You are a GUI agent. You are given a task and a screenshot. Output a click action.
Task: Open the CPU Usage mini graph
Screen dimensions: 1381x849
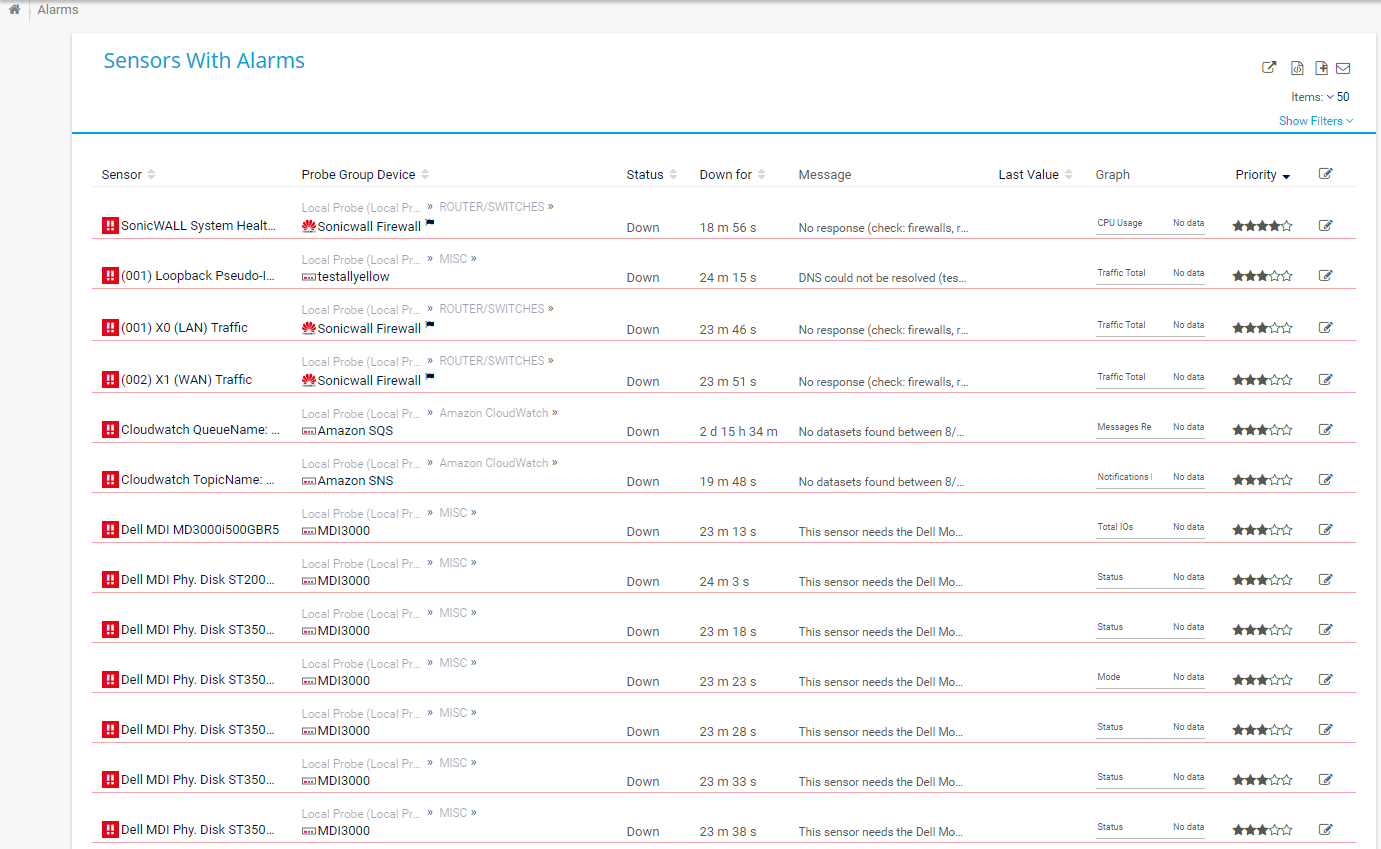click(x=1150, y=224)
